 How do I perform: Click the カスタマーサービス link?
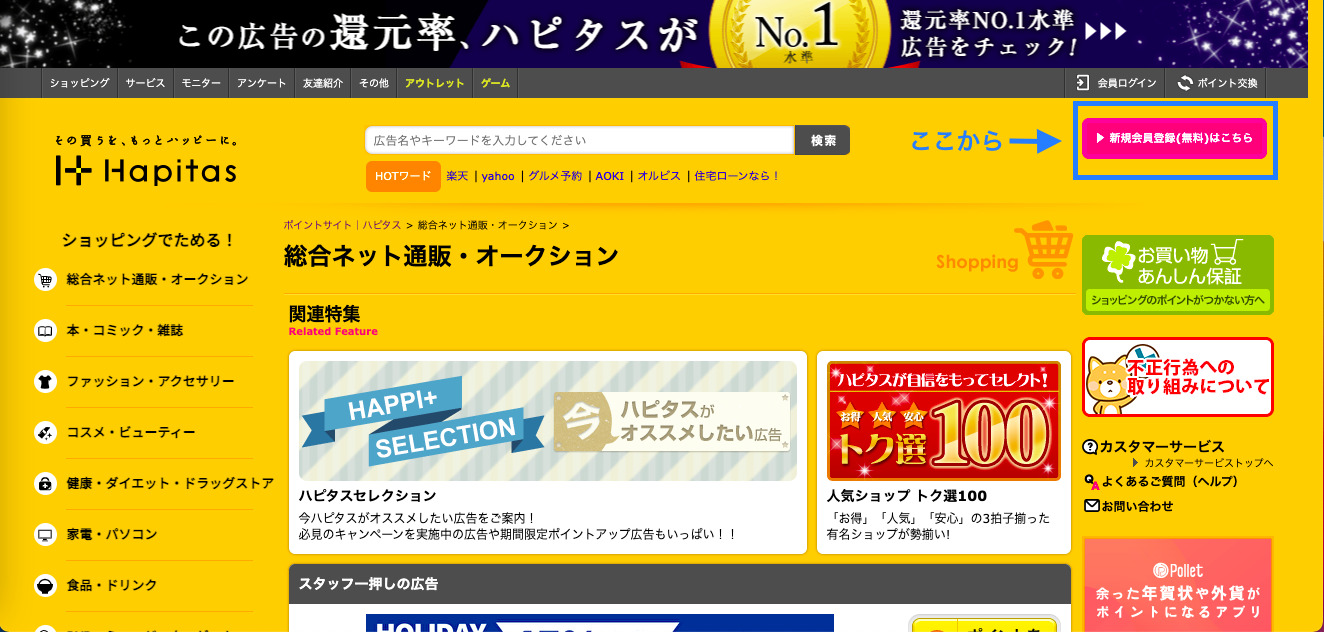point(1161,446)
